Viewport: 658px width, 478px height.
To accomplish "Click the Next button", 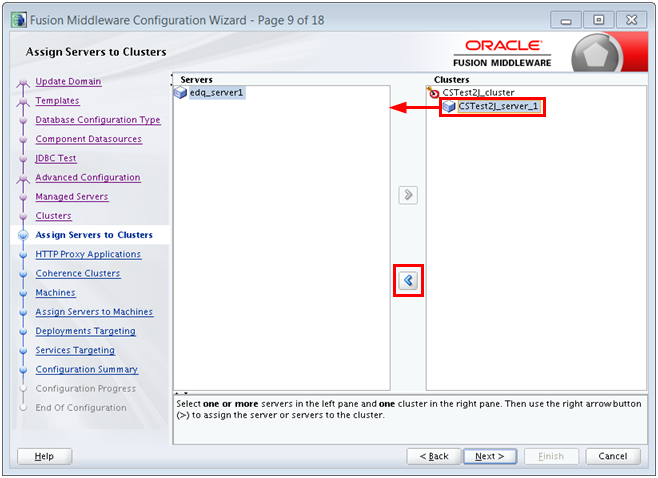I will tap(490, 456).
